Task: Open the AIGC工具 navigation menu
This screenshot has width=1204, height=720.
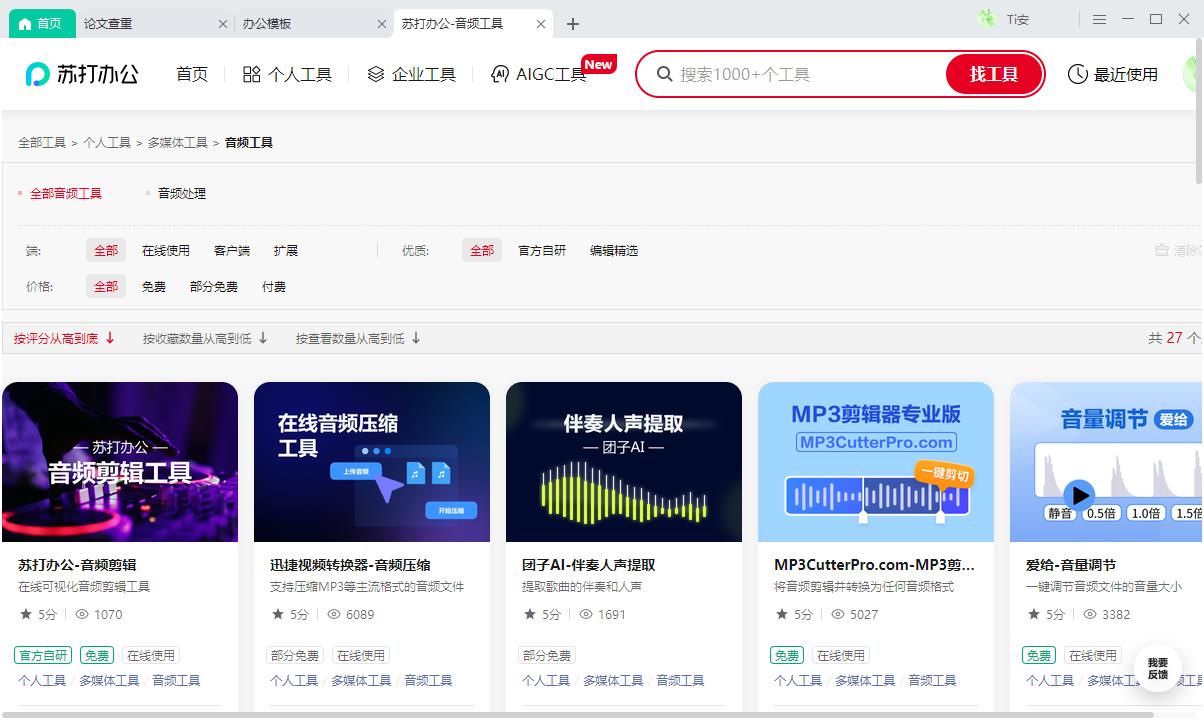Action: [539, 74]
